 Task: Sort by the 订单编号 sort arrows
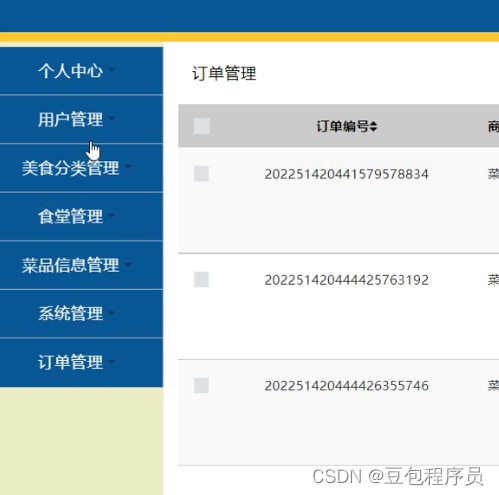[x=373, y=127]
